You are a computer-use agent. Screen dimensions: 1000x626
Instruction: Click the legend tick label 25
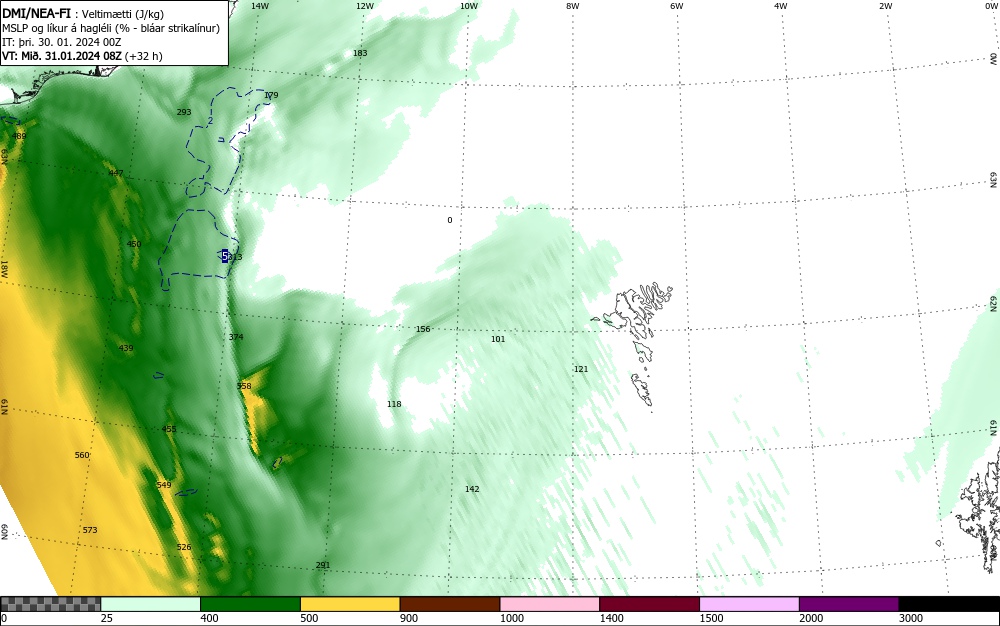pyautogui.click(x=107, y=618)
